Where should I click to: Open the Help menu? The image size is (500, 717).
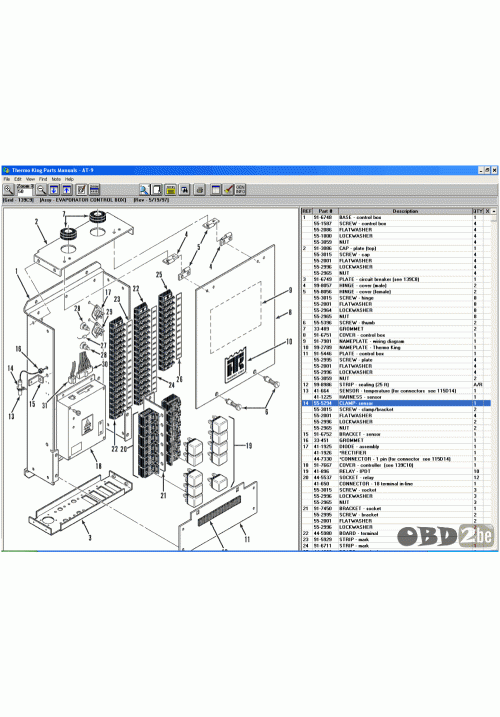69,179
